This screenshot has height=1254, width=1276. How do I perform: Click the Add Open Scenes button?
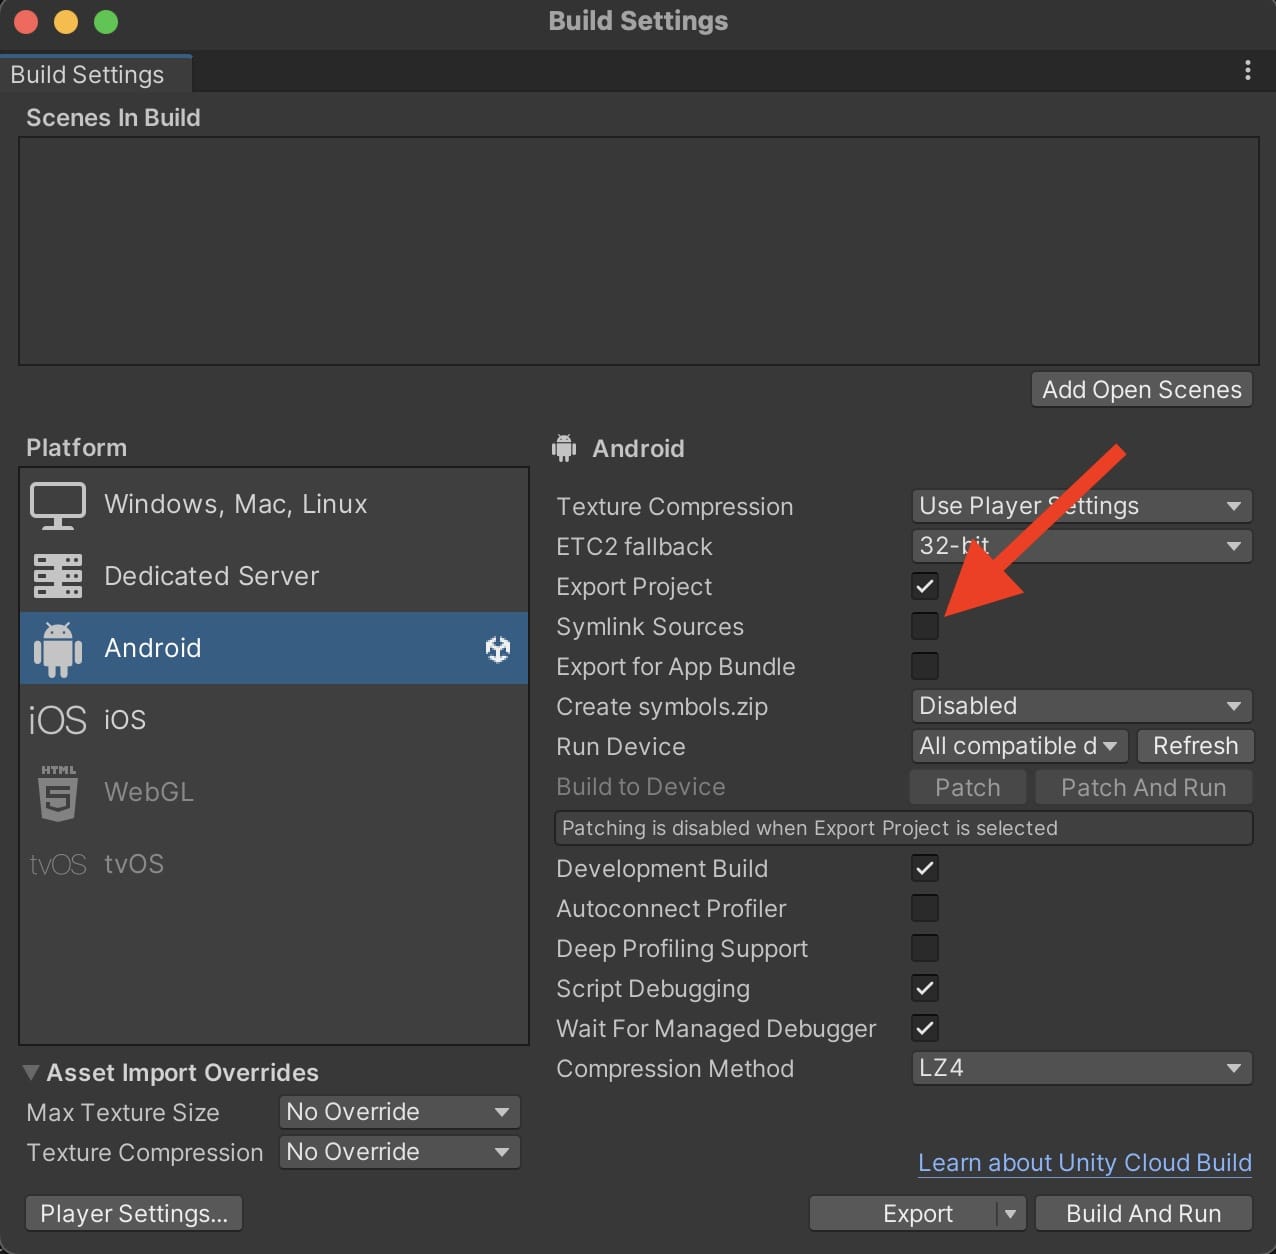point(1141,390)
